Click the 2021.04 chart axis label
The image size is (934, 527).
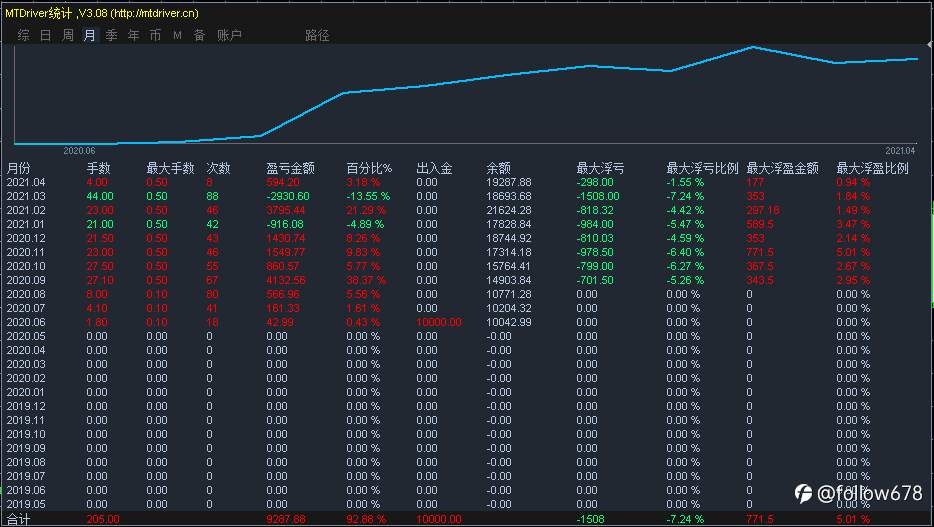pos(900,151)
